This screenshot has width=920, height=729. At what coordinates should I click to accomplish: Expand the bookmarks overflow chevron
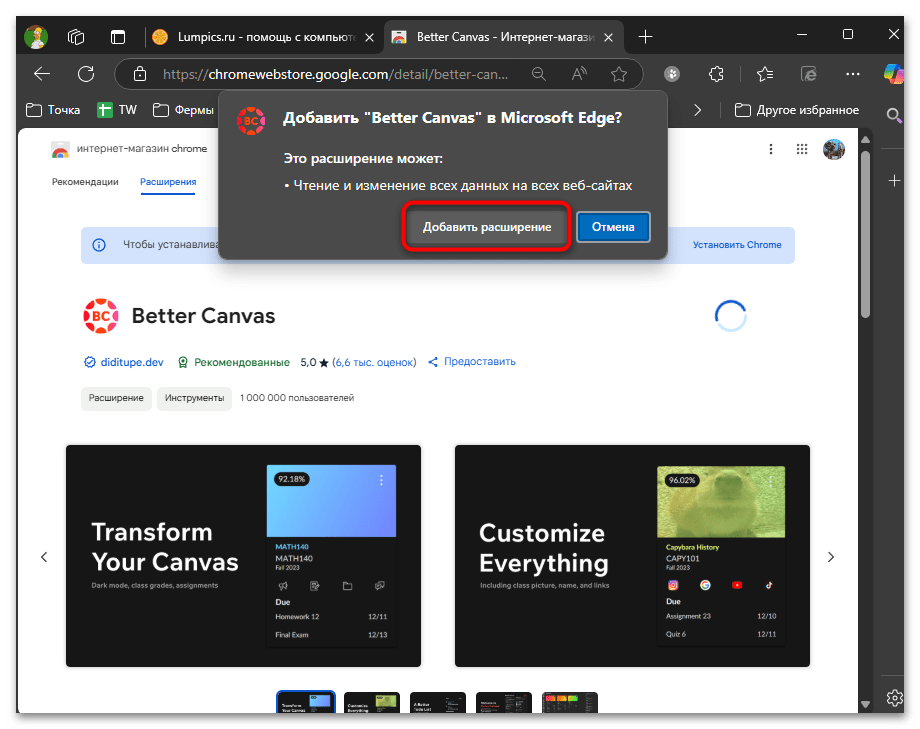click(x=697, y=110)
